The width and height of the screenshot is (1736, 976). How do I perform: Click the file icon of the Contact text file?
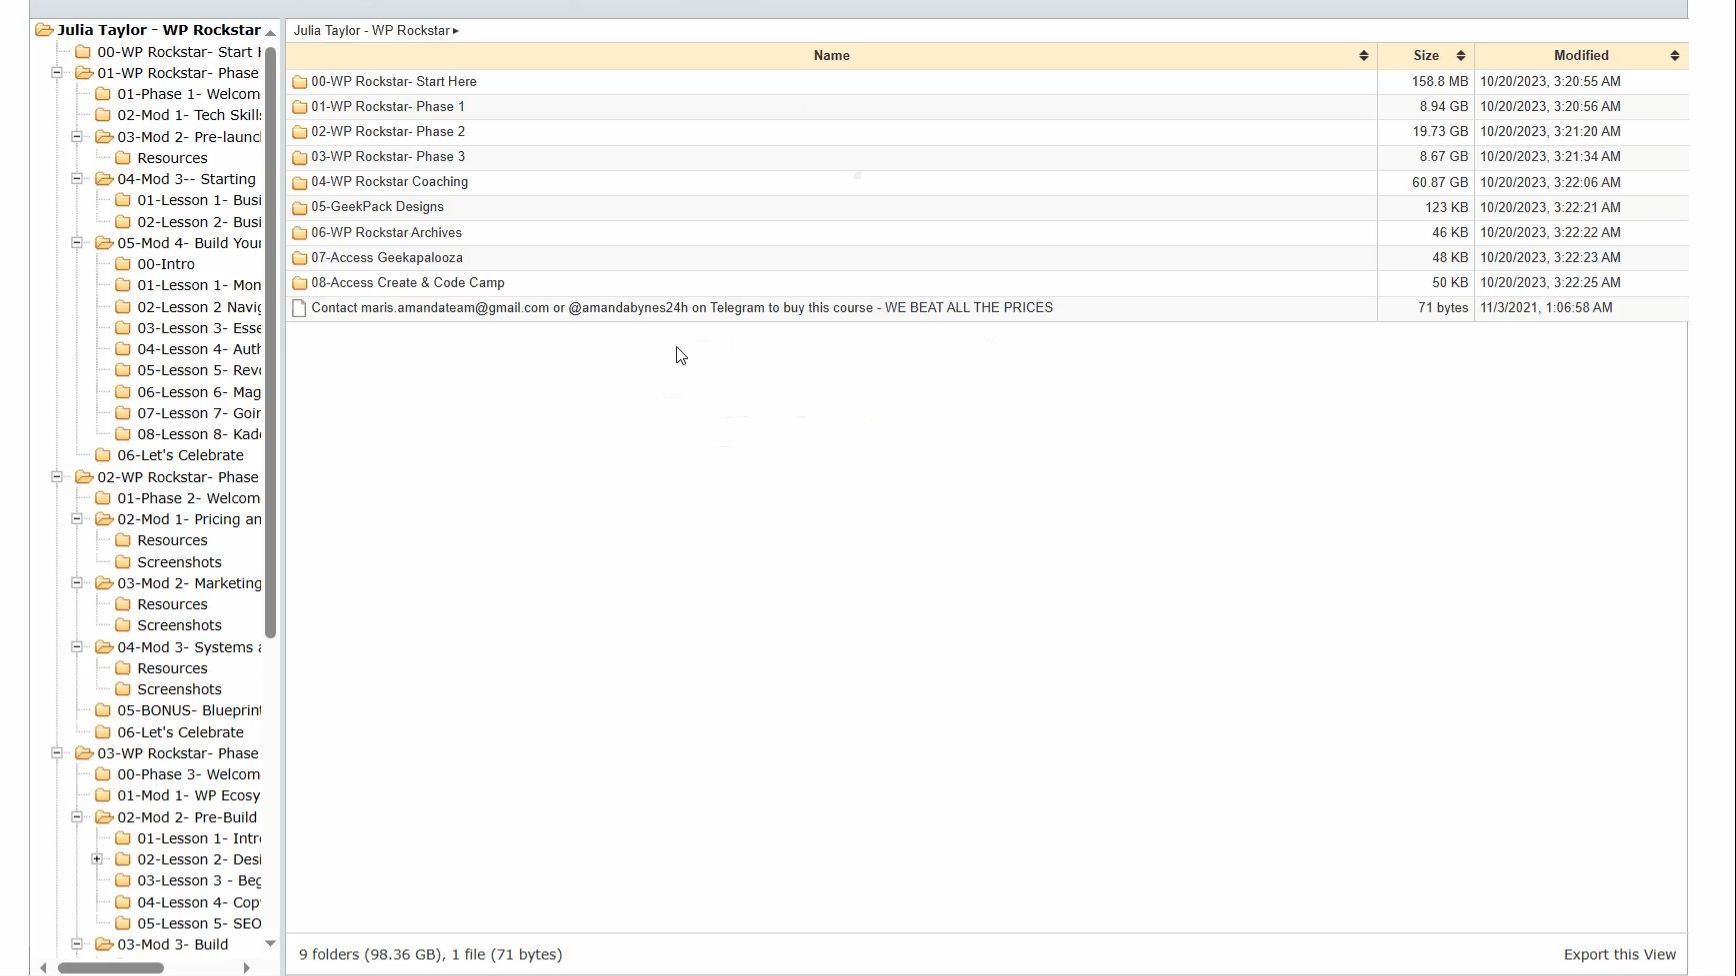coord(299,308)
